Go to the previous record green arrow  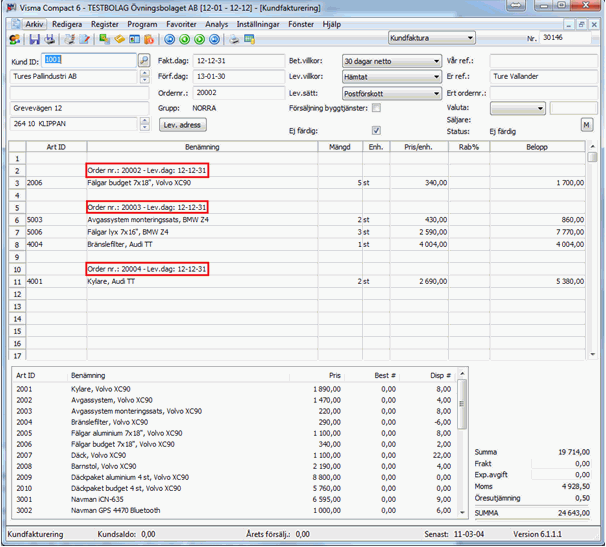(x=184, y=40)
